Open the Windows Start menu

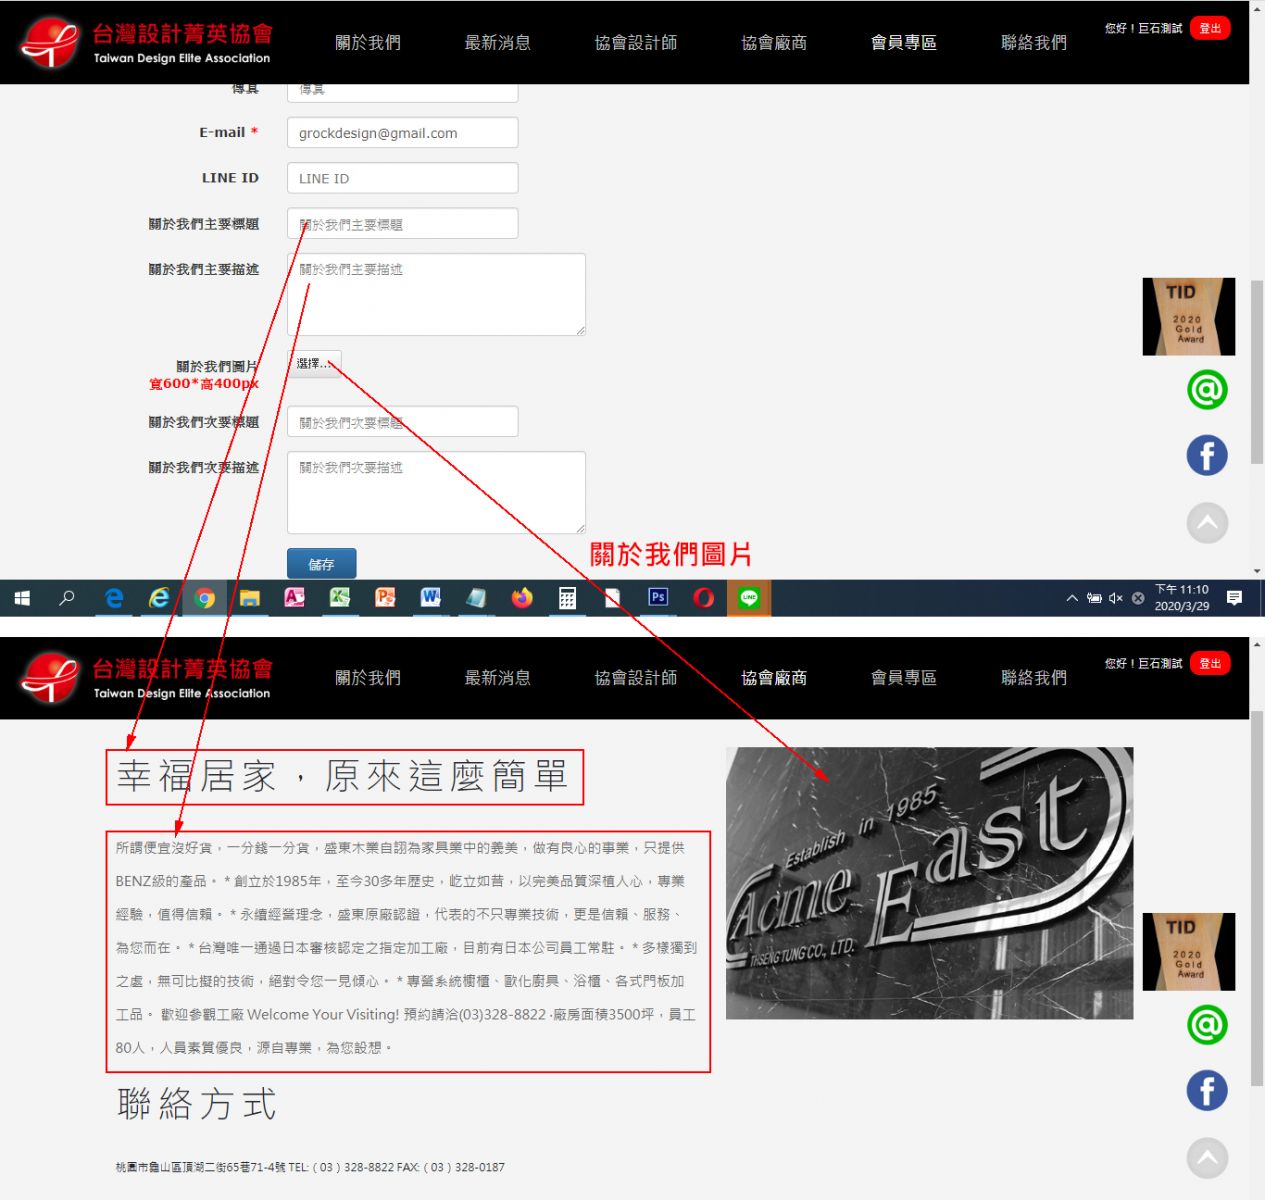click(x=22, y=598)
